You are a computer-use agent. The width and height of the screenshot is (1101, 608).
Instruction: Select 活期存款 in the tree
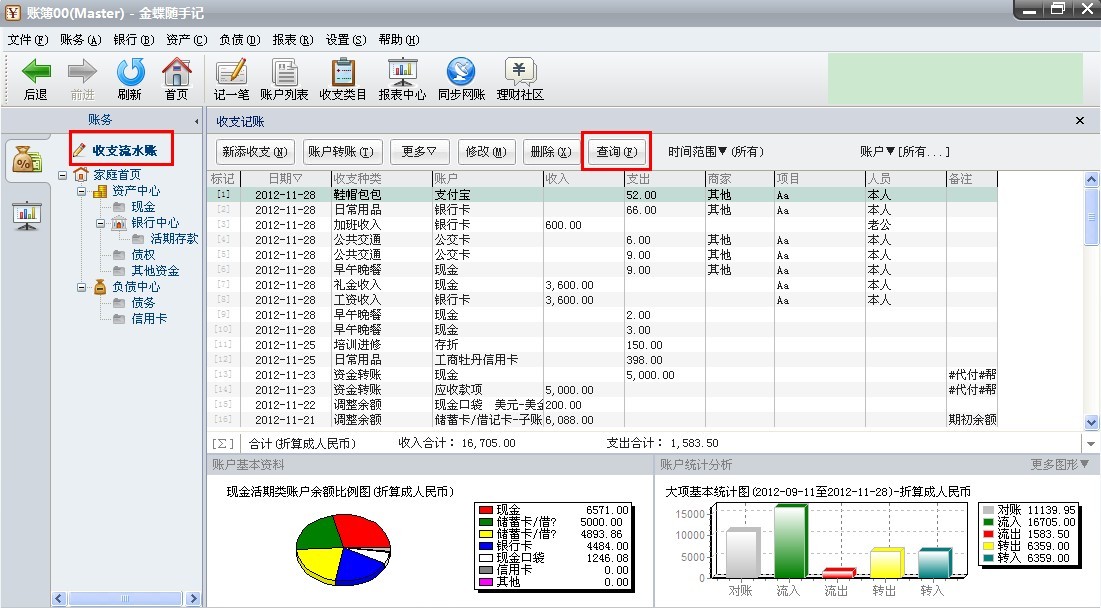(174, 239)
